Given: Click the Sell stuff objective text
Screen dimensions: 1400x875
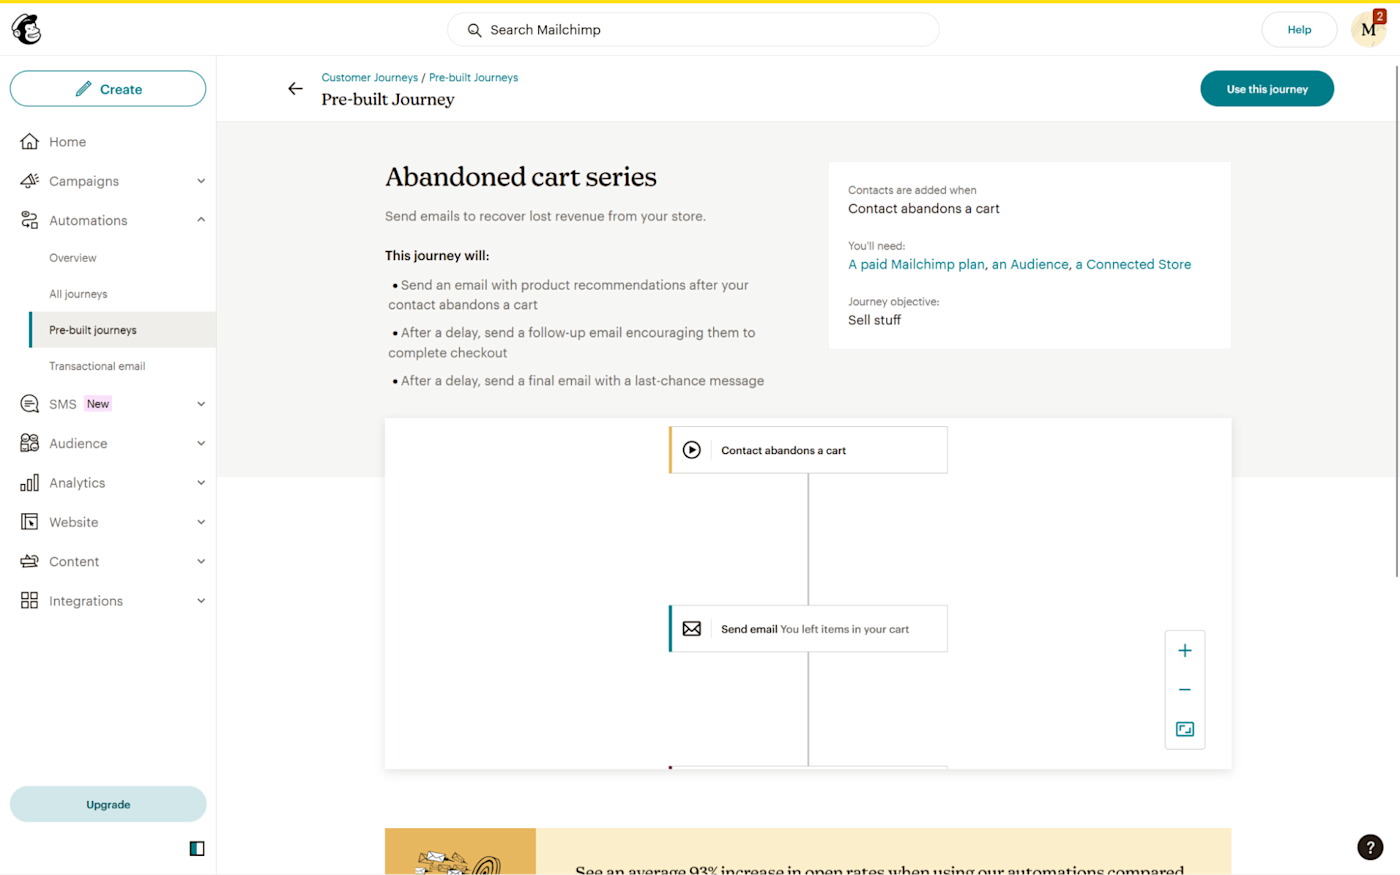Looking at the screenshot, I should coord(875,320).
